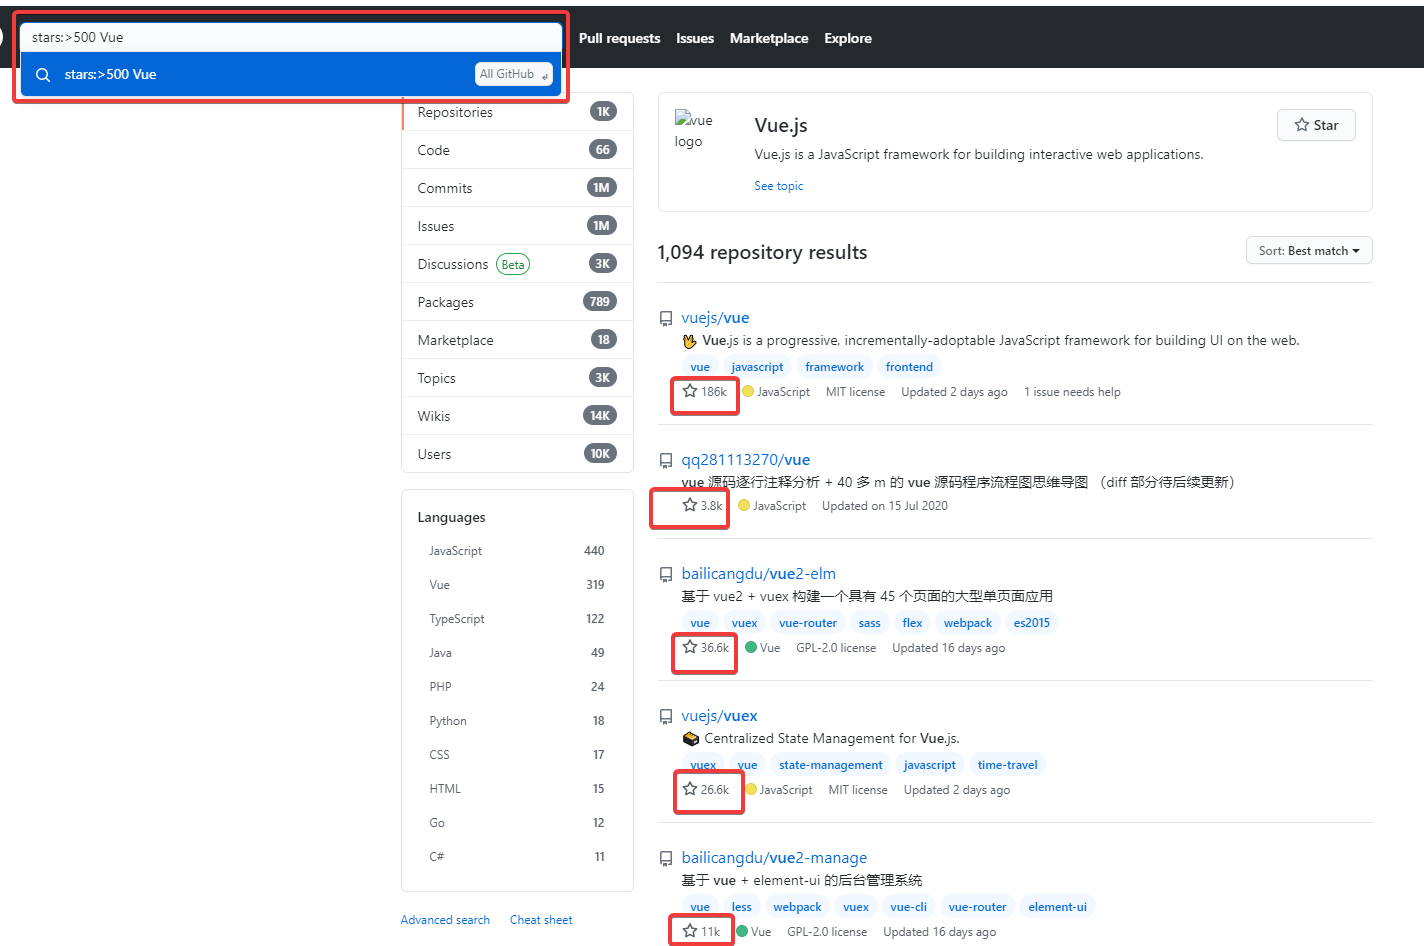Select Wikis result filter
The height and width of the screenshot is (946, 1424).
pyautogui.click(x=518, y=416)
